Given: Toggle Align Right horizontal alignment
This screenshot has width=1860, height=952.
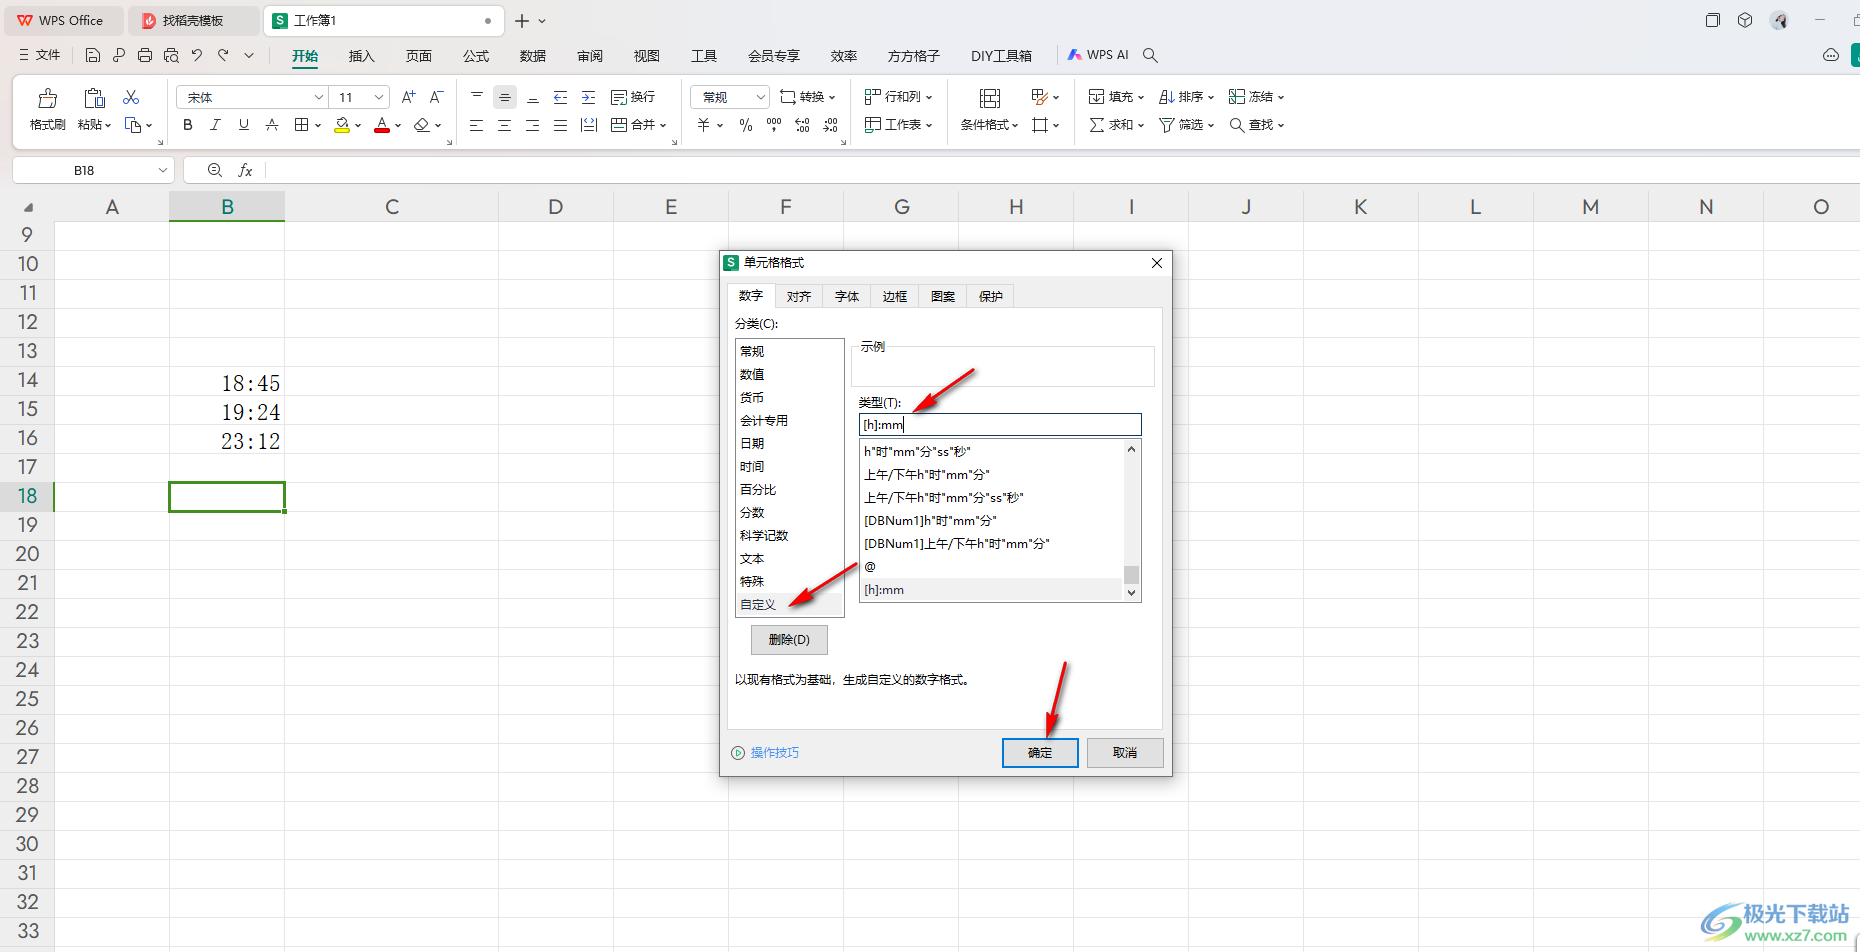Looking at the screenshot, I should 533,125.
